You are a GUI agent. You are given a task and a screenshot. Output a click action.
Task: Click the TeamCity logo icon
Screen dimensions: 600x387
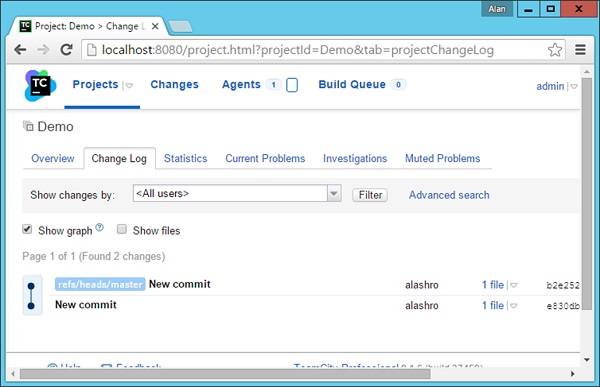[40, 85]
